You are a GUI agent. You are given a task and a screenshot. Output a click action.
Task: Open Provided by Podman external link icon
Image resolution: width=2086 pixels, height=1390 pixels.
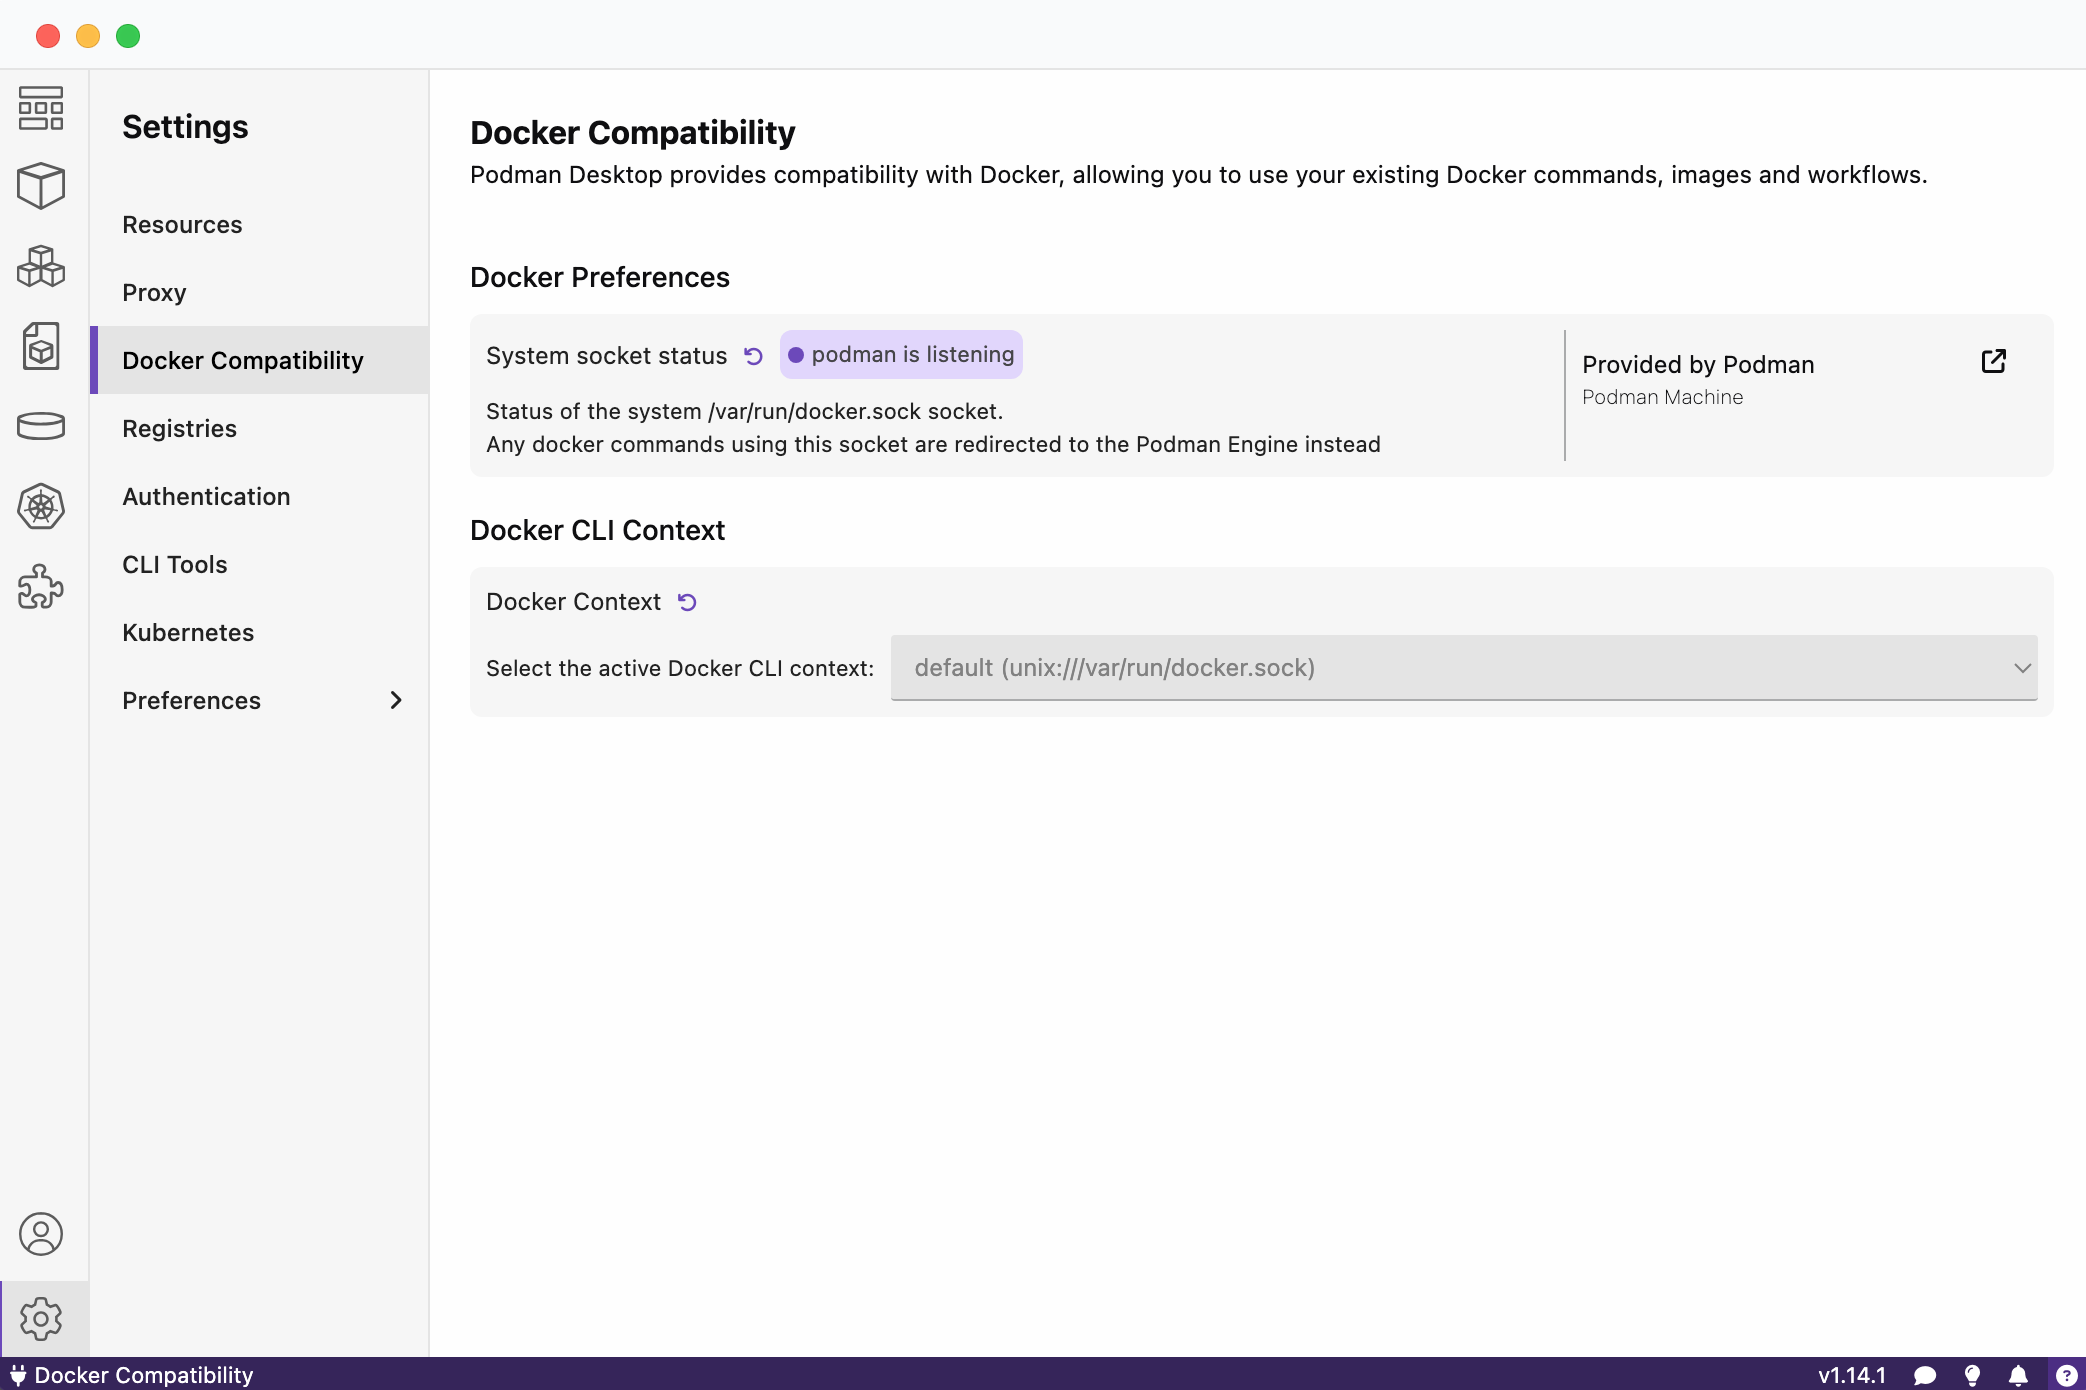pyautogui.click(x=1993, y=361)
